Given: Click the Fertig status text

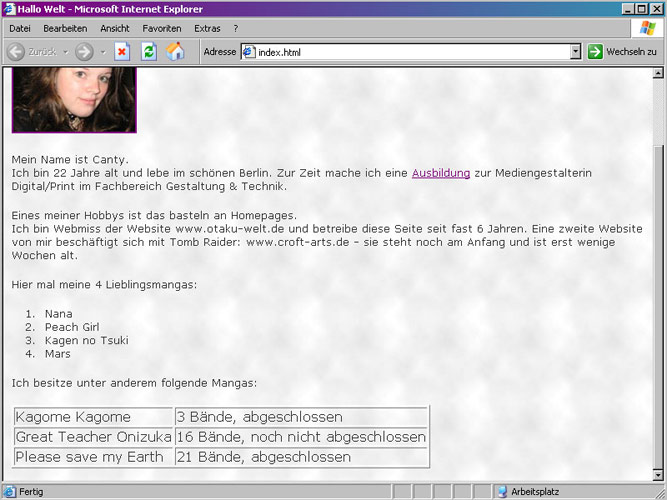Looking at the screenshot, I should point(31,492).
